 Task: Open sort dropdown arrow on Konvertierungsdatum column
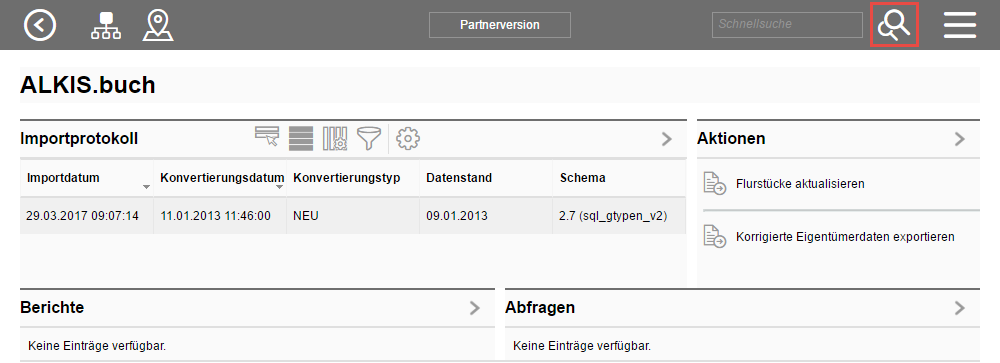(x=279, y=188)
